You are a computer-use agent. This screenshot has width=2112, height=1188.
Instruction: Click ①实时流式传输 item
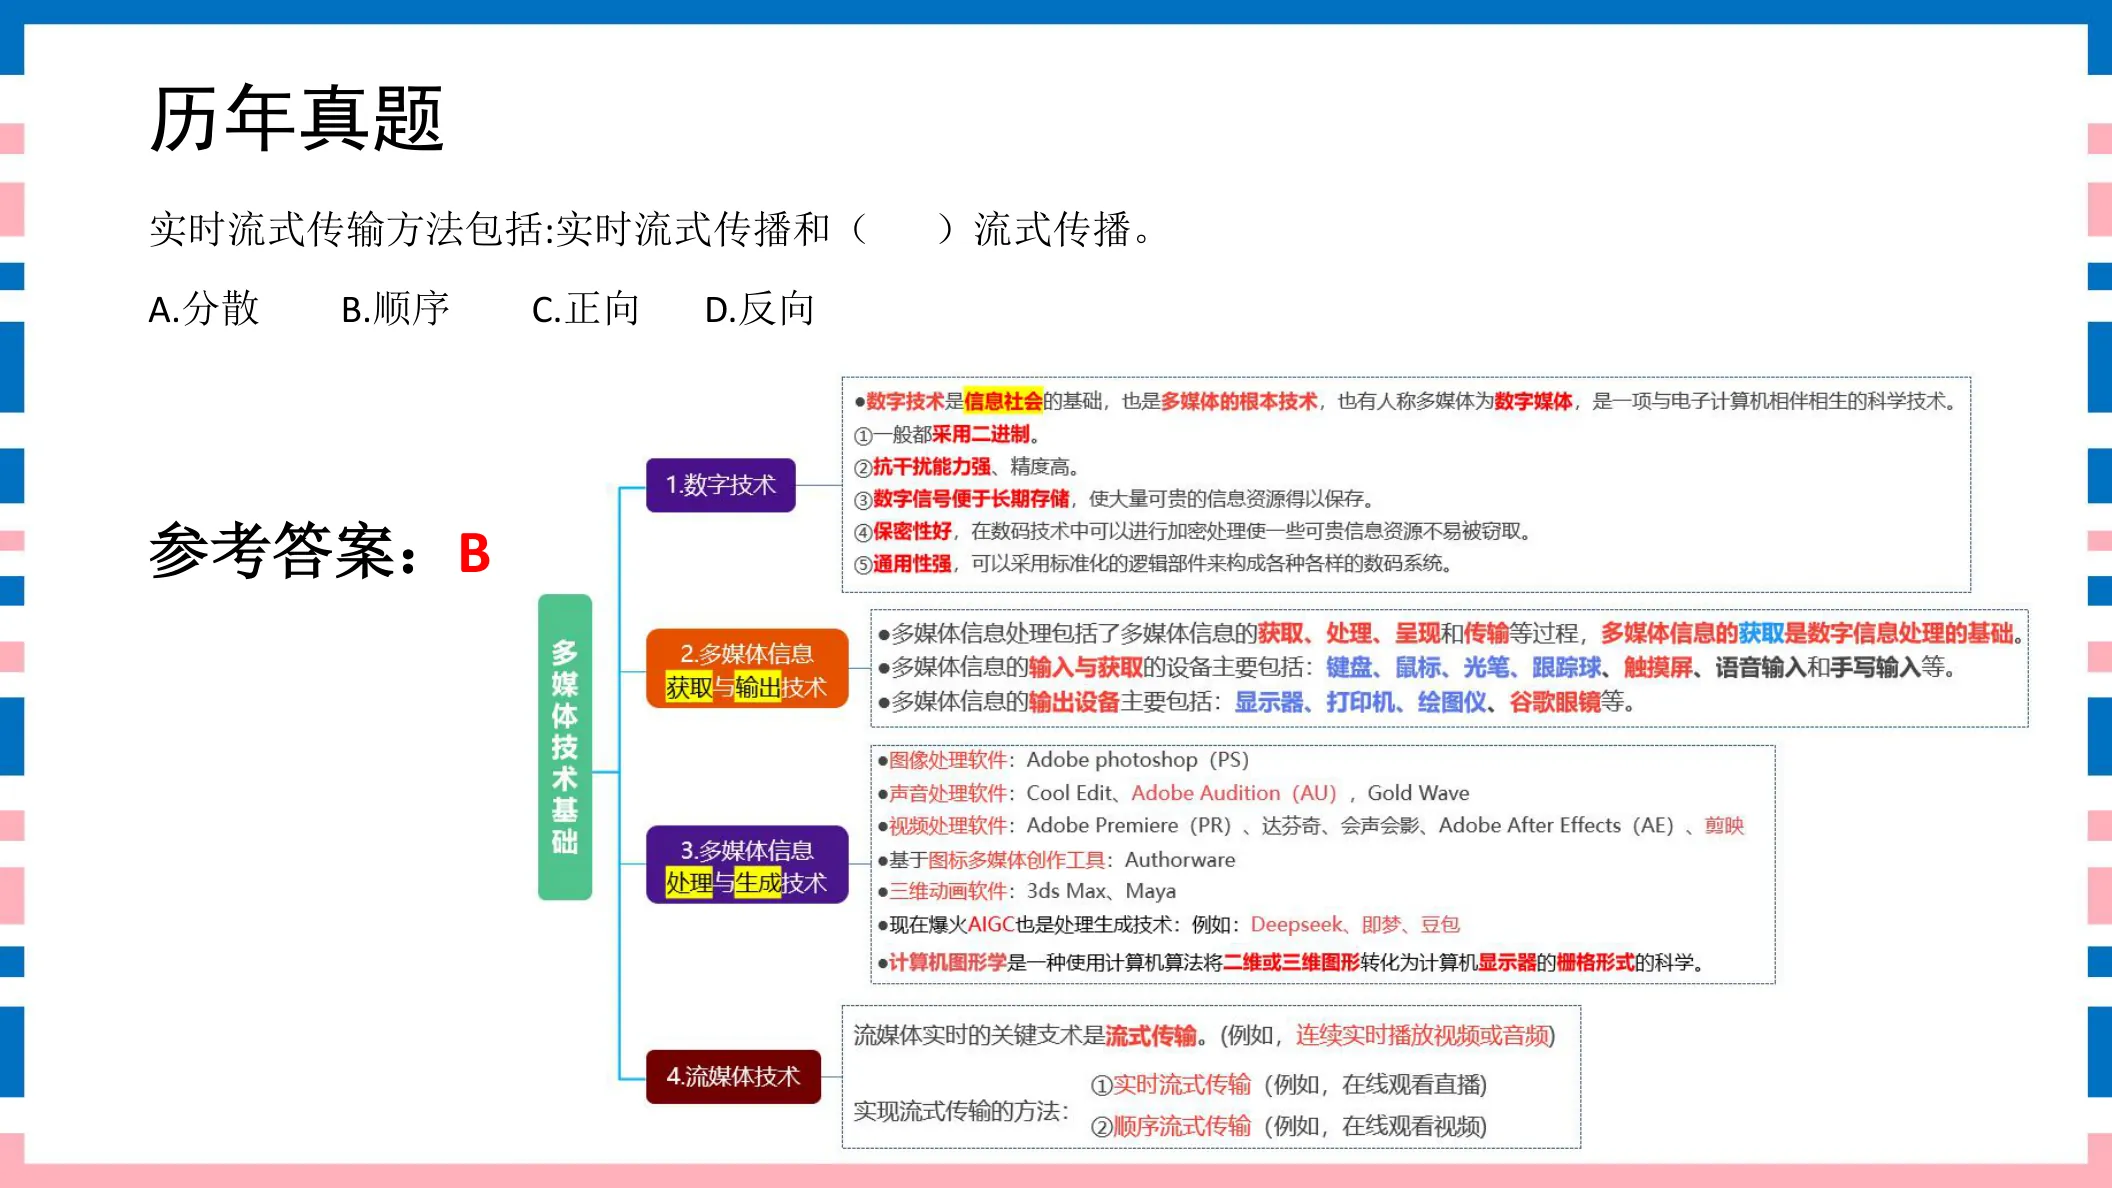[1288, 1085]
